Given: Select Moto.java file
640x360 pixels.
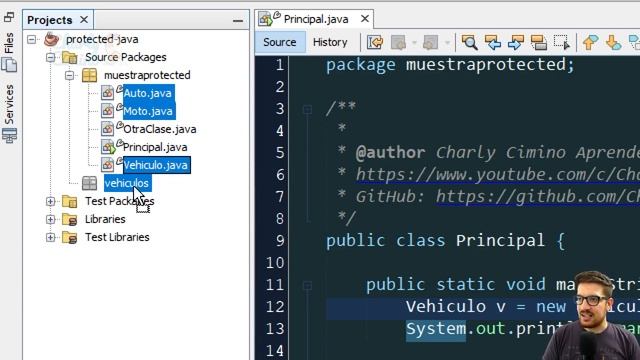Looking at the screenshot, I should [x=148, y=111].
